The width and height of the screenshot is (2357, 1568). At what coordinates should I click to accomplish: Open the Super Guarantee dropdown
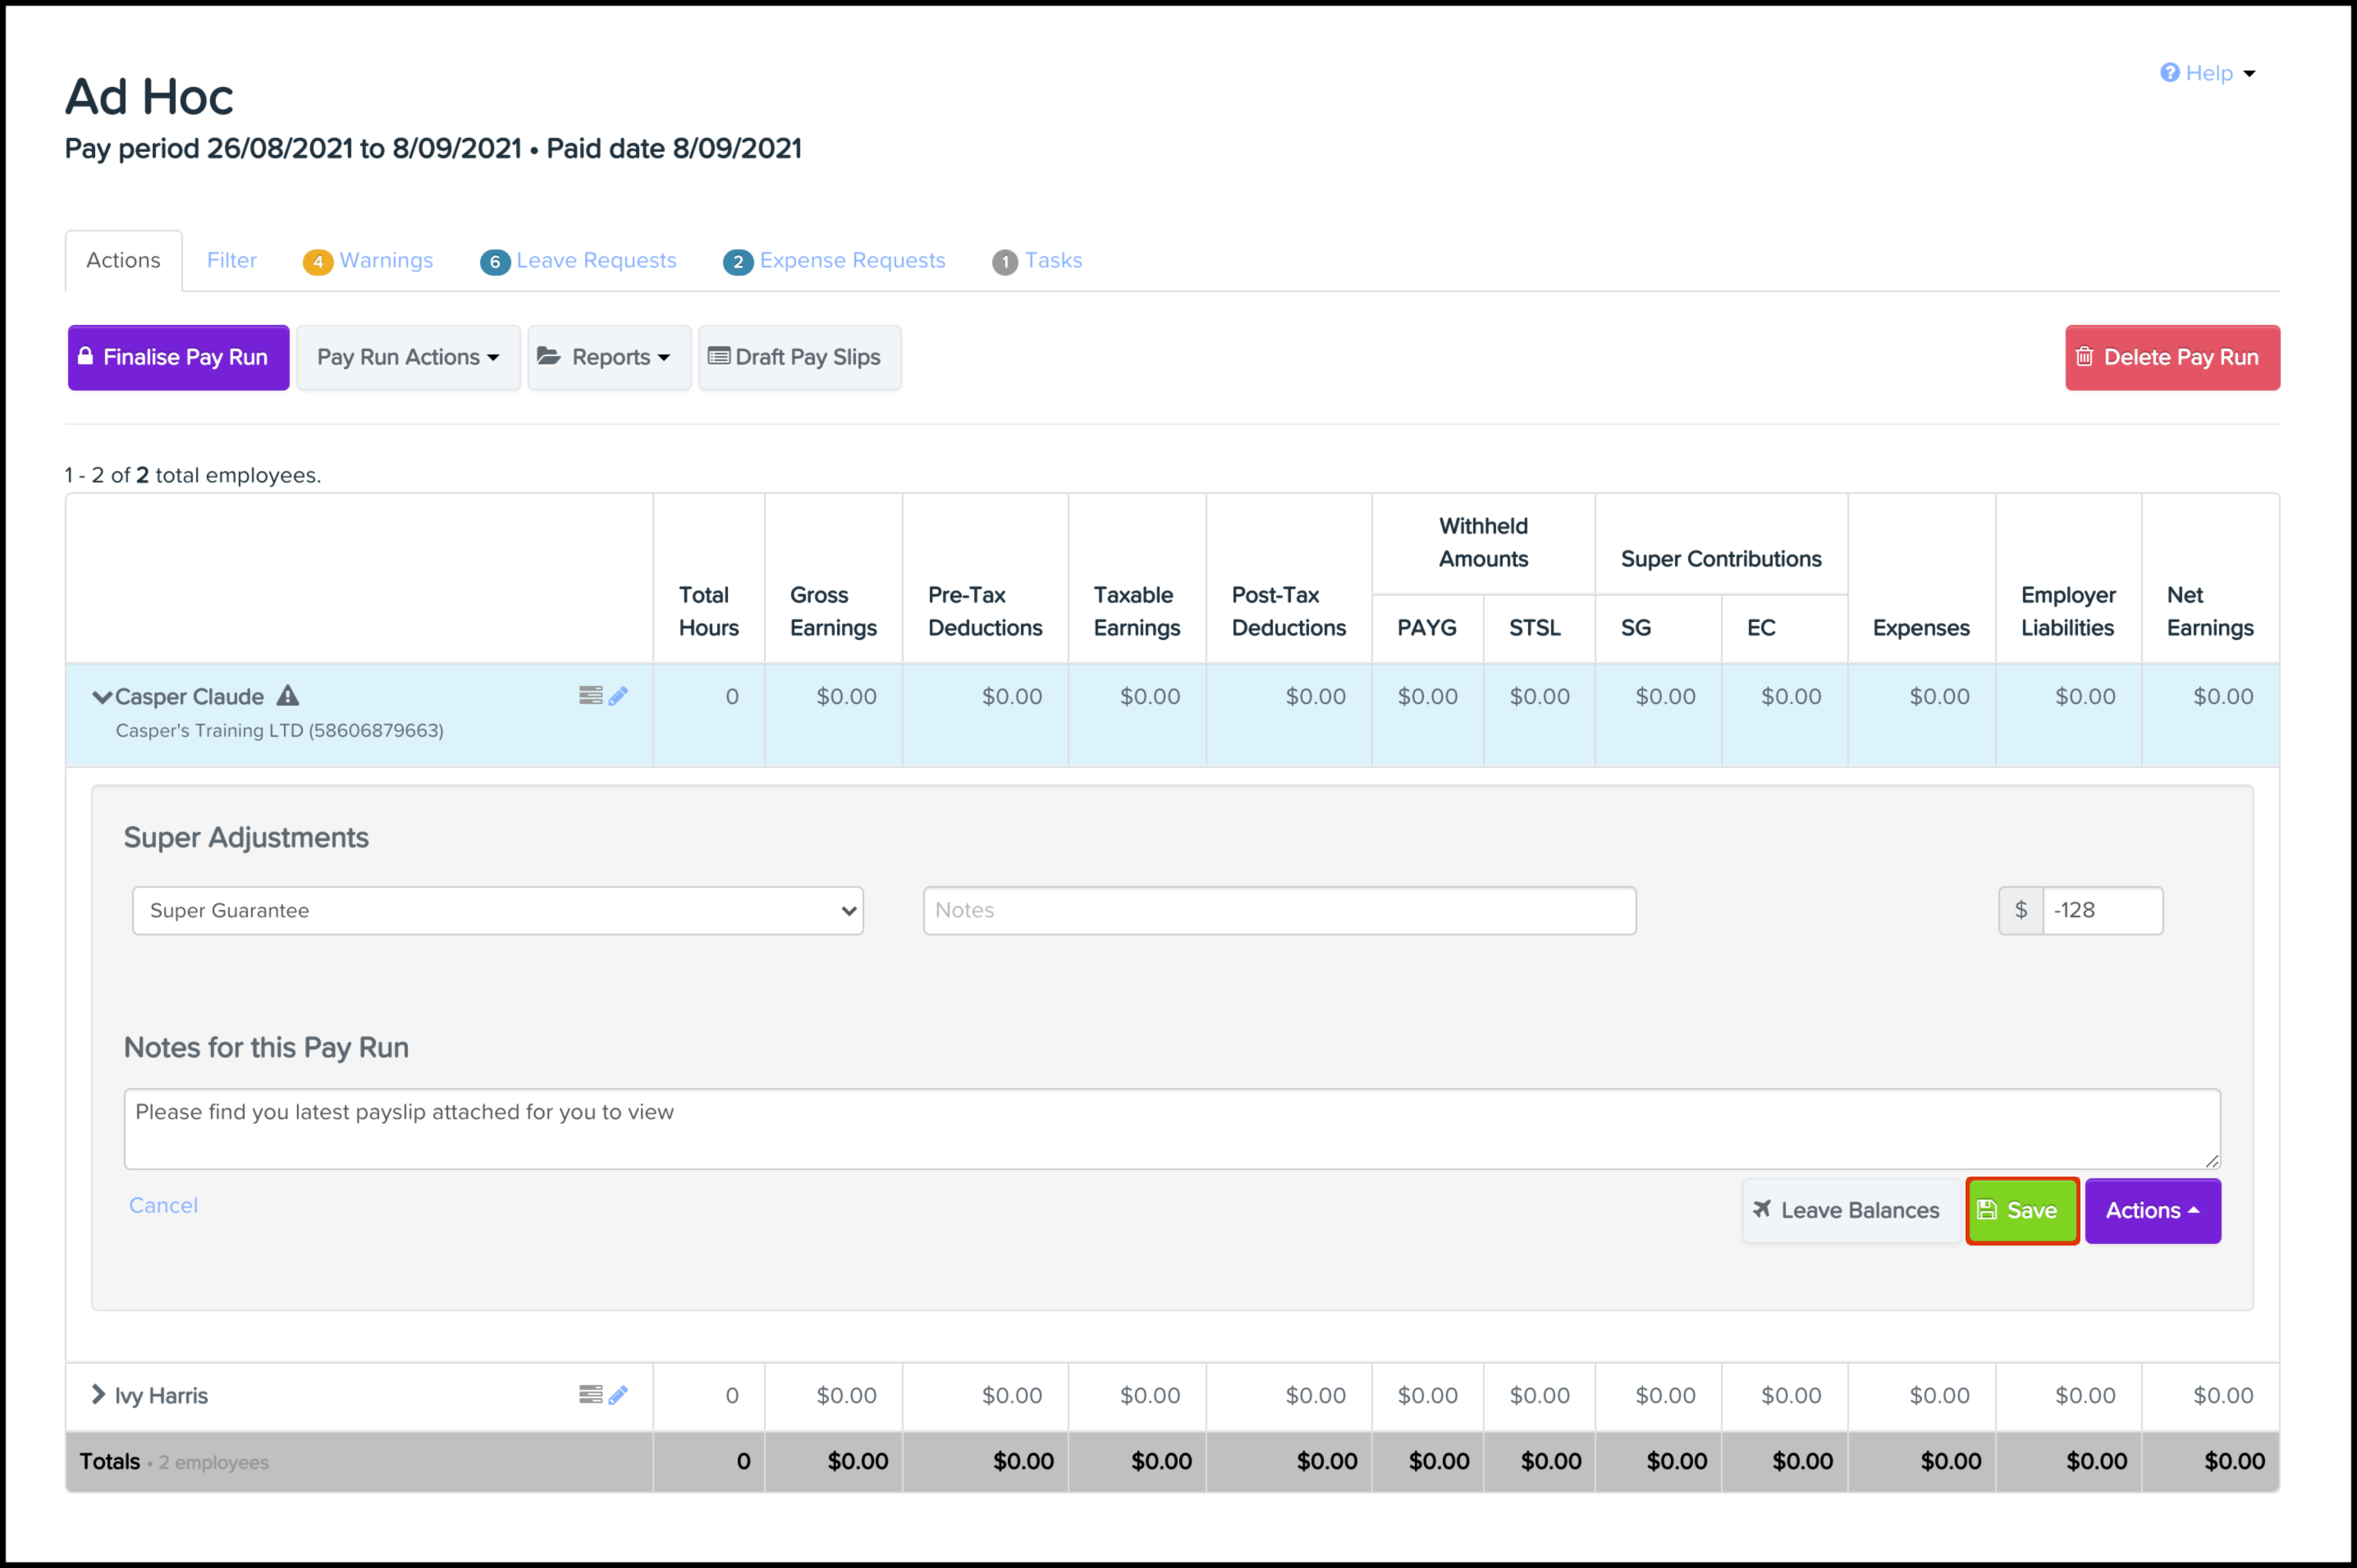[x=497, y=911]
